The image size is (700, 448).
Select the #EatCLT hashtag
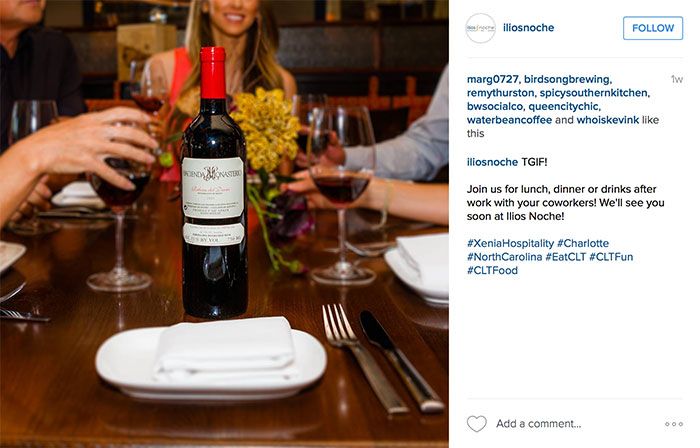tap(567, 257)
